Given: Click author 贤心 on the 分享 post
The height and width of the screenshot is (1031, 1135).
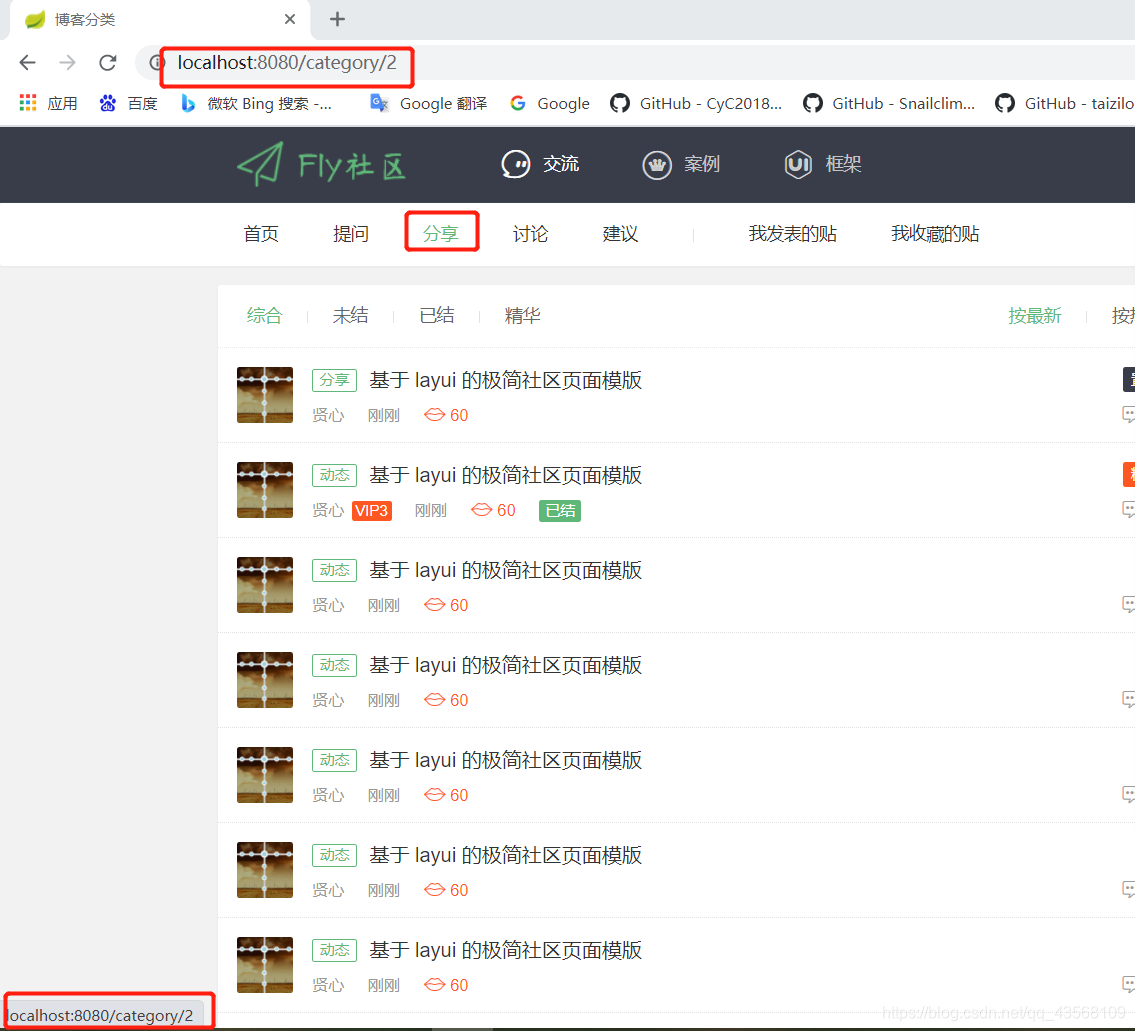Looking at the screenshot, I should coord(328,415).
